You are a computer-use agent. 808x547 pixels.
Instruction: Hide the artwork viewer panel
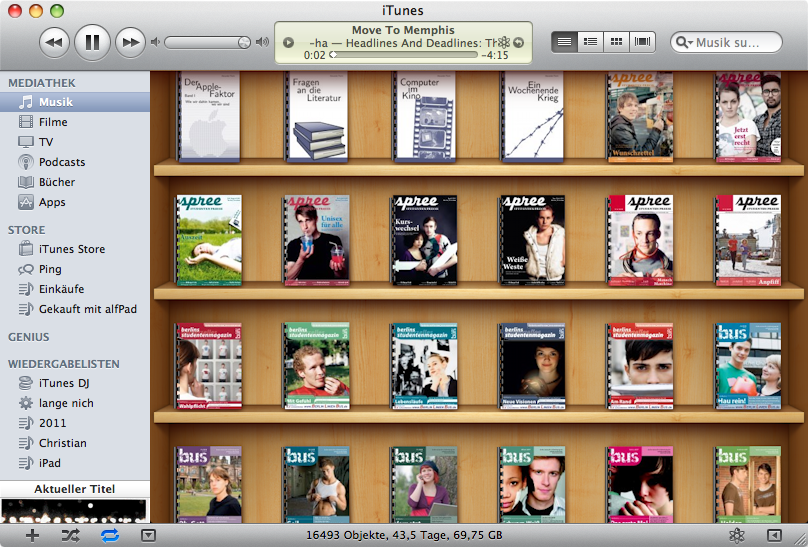tap(148, 536)
